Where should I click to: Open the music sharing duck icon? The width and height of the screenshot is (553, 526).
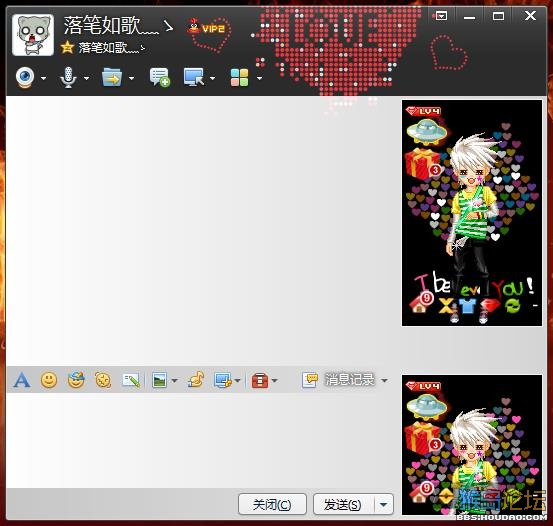[x=196, y=380]
